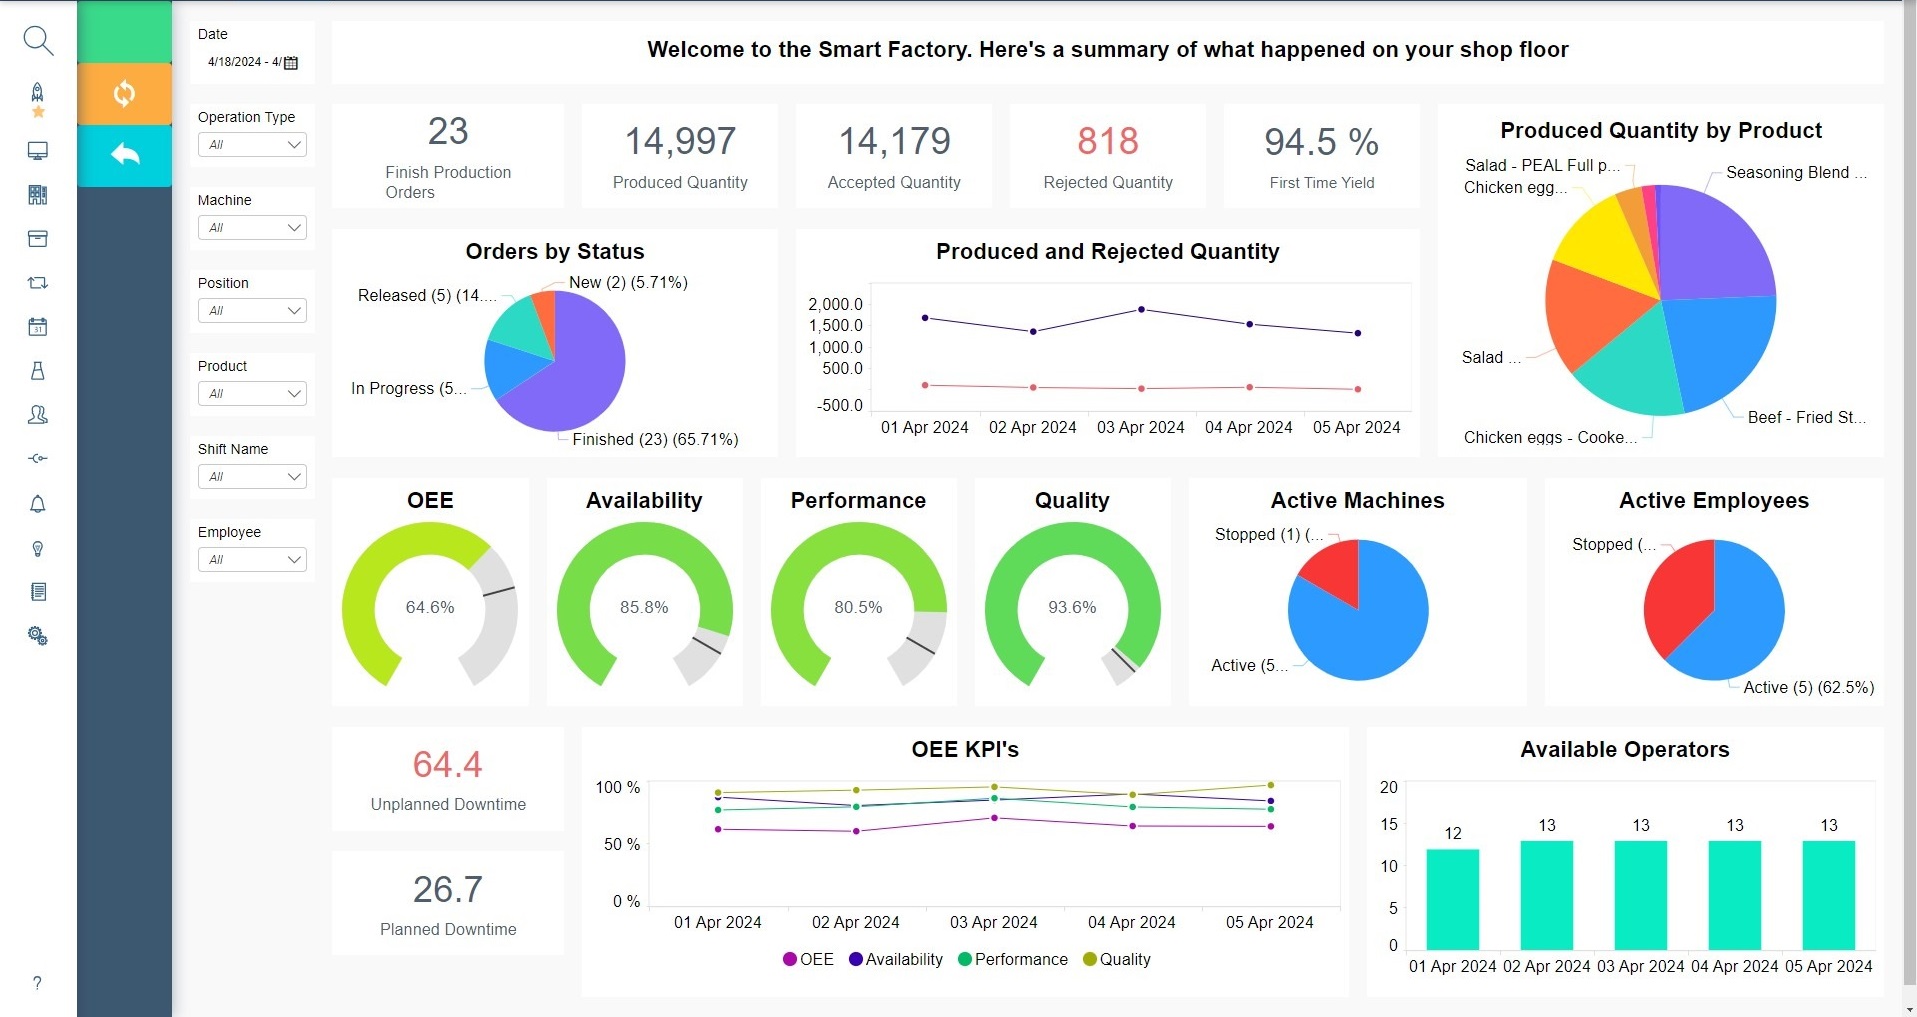Expand the Shift Name dropdown

252,477
